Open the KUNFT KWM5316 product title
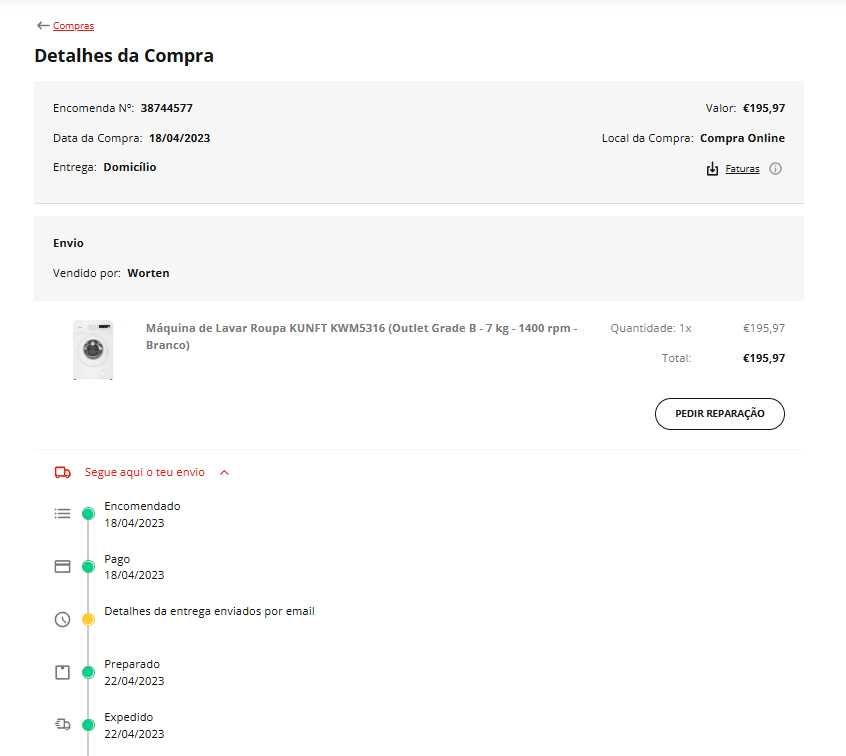846x756 pixels. coord(361,336)
